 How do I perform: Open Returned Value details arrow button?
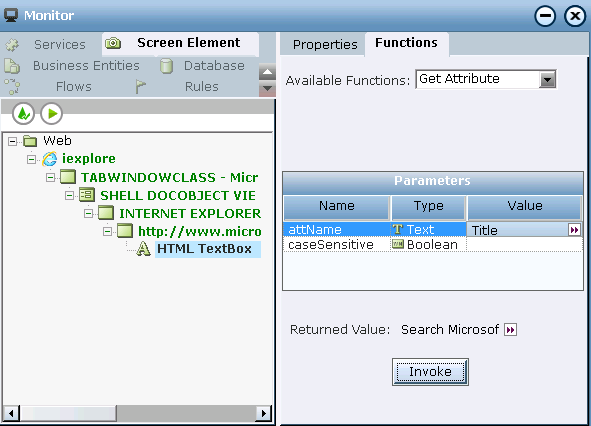(x=510, y=330)
